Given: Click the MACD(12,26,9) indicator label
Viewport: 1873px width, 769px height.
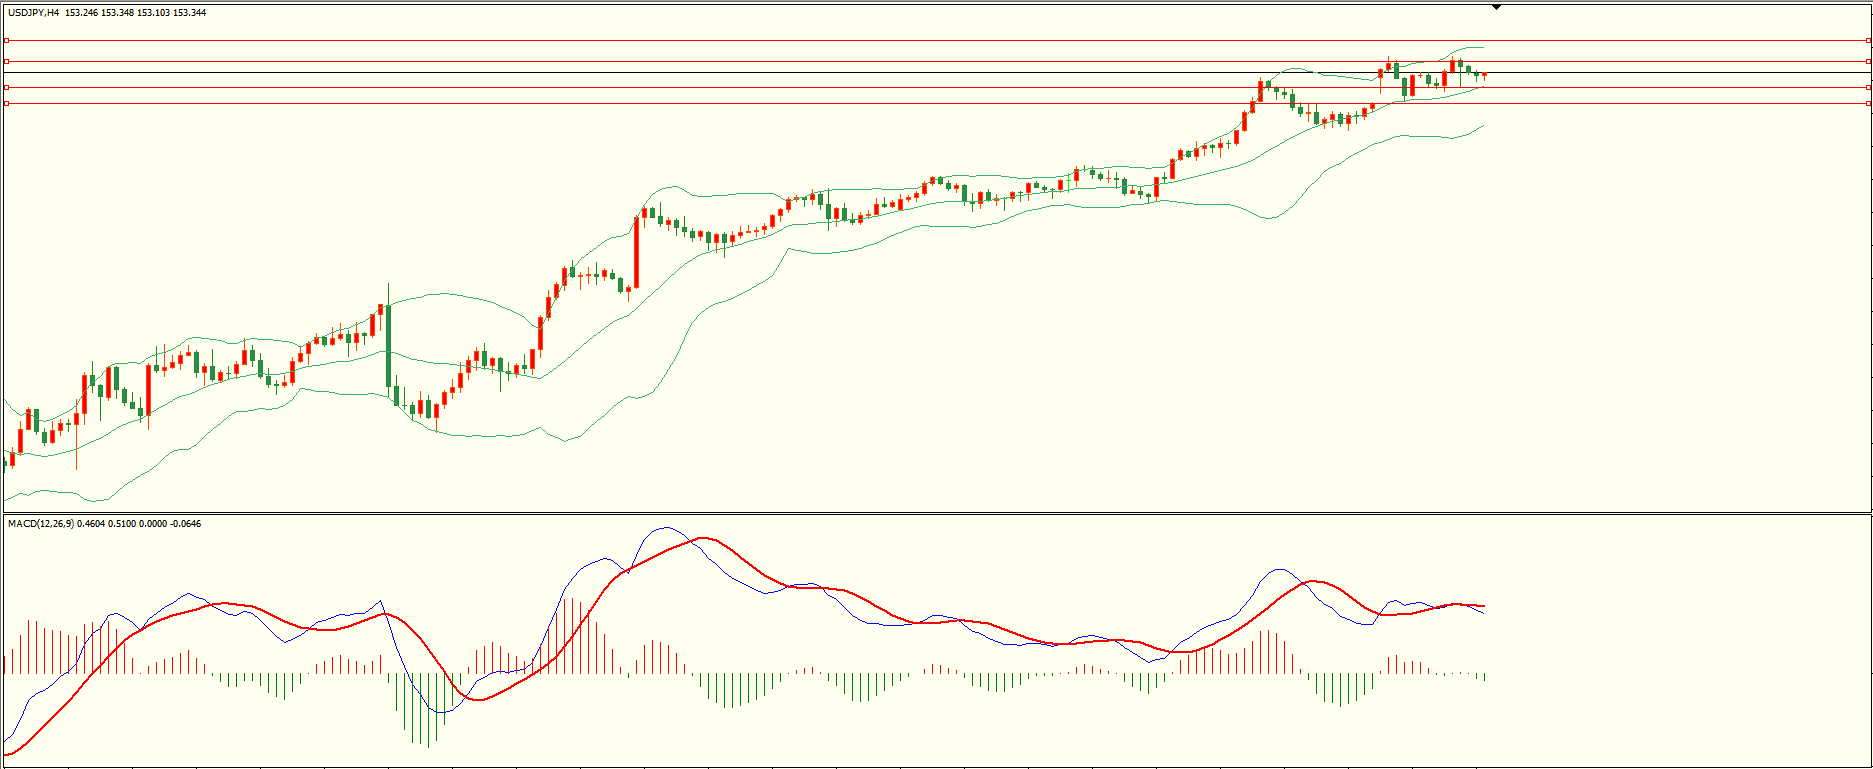Looking at the screenshot, I should 40,524.
